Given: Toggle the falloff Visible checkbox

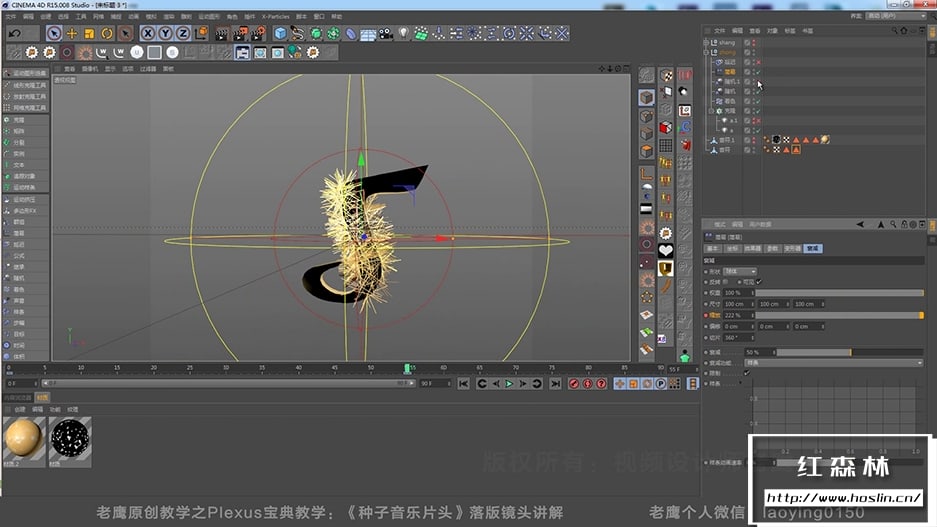Looking at the screenshot, I should click(x=759, y=282).
